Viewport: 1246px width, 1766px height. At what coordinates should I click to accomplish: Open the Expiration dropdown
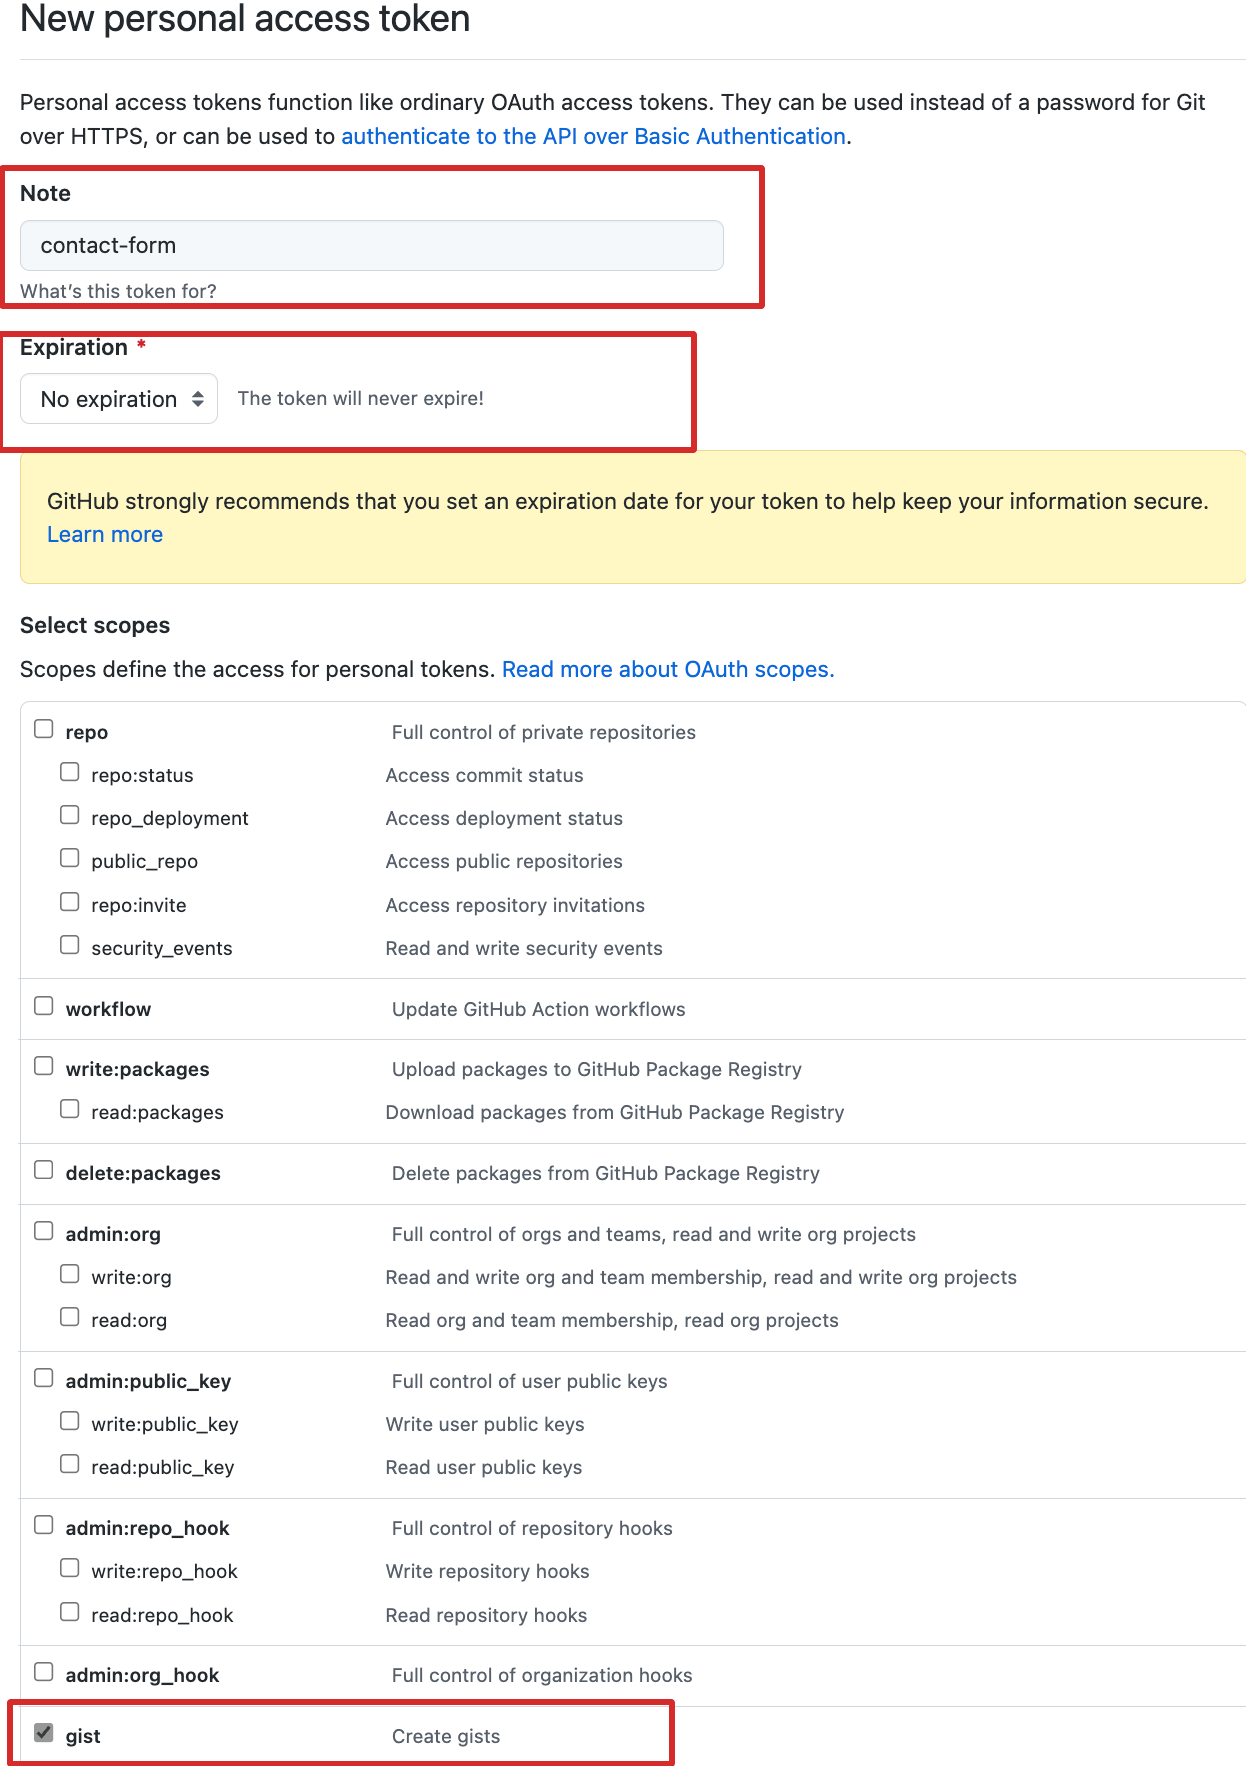click(119, 399)
